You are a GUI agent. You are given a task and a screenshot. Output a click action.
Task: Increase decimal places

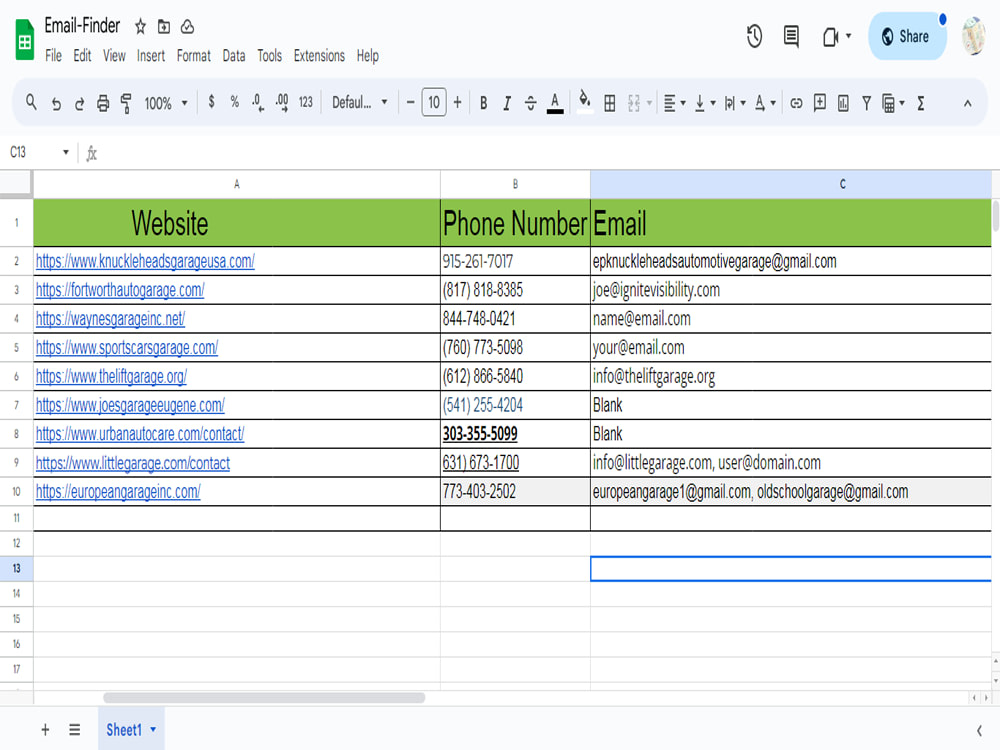[282, 103]
